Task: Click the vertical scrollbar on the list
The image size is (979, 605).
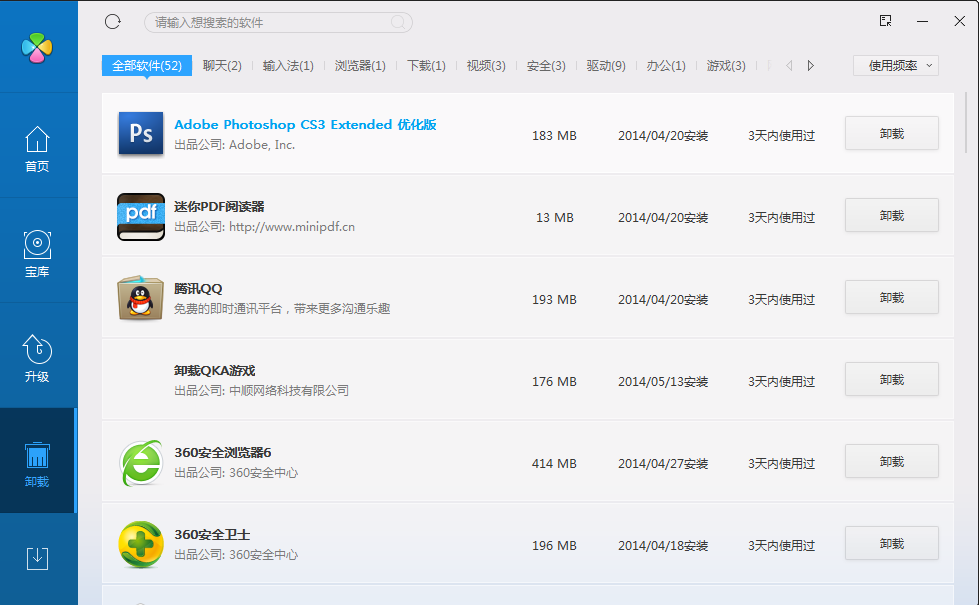Action: coord(965,122)
